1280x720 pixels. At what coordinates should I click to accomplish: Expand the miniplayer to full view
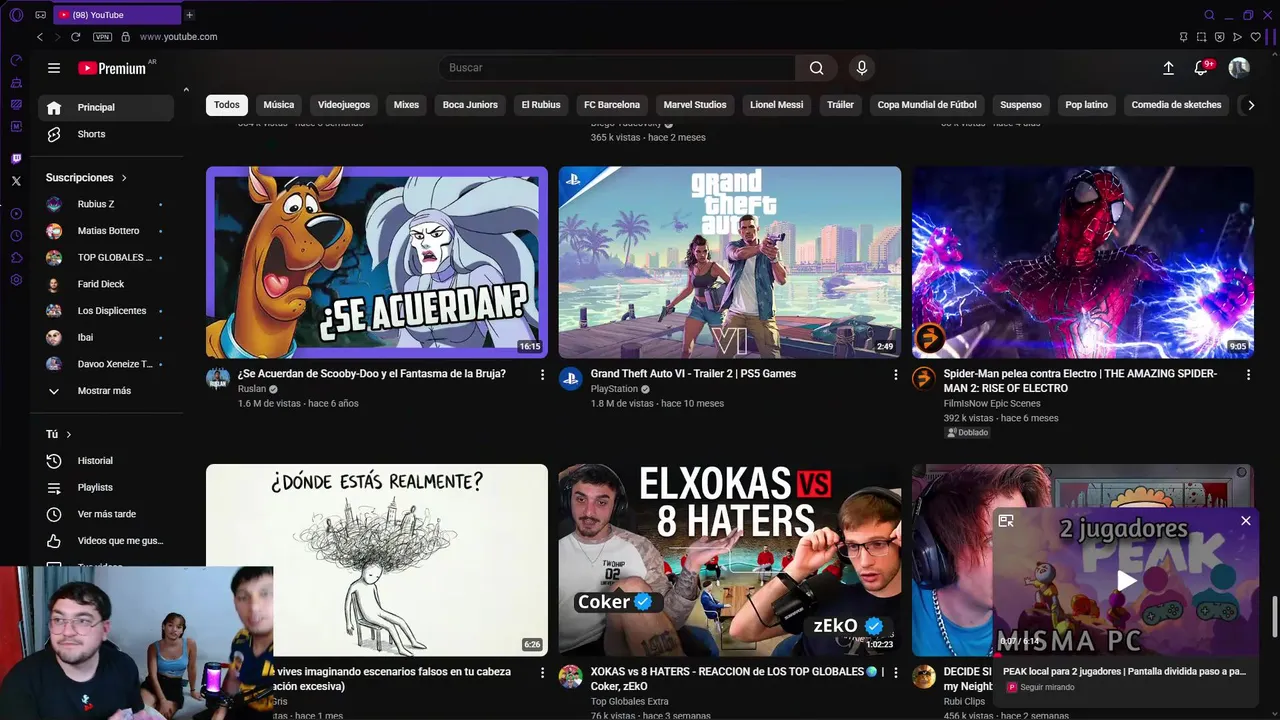point(1006,521)
